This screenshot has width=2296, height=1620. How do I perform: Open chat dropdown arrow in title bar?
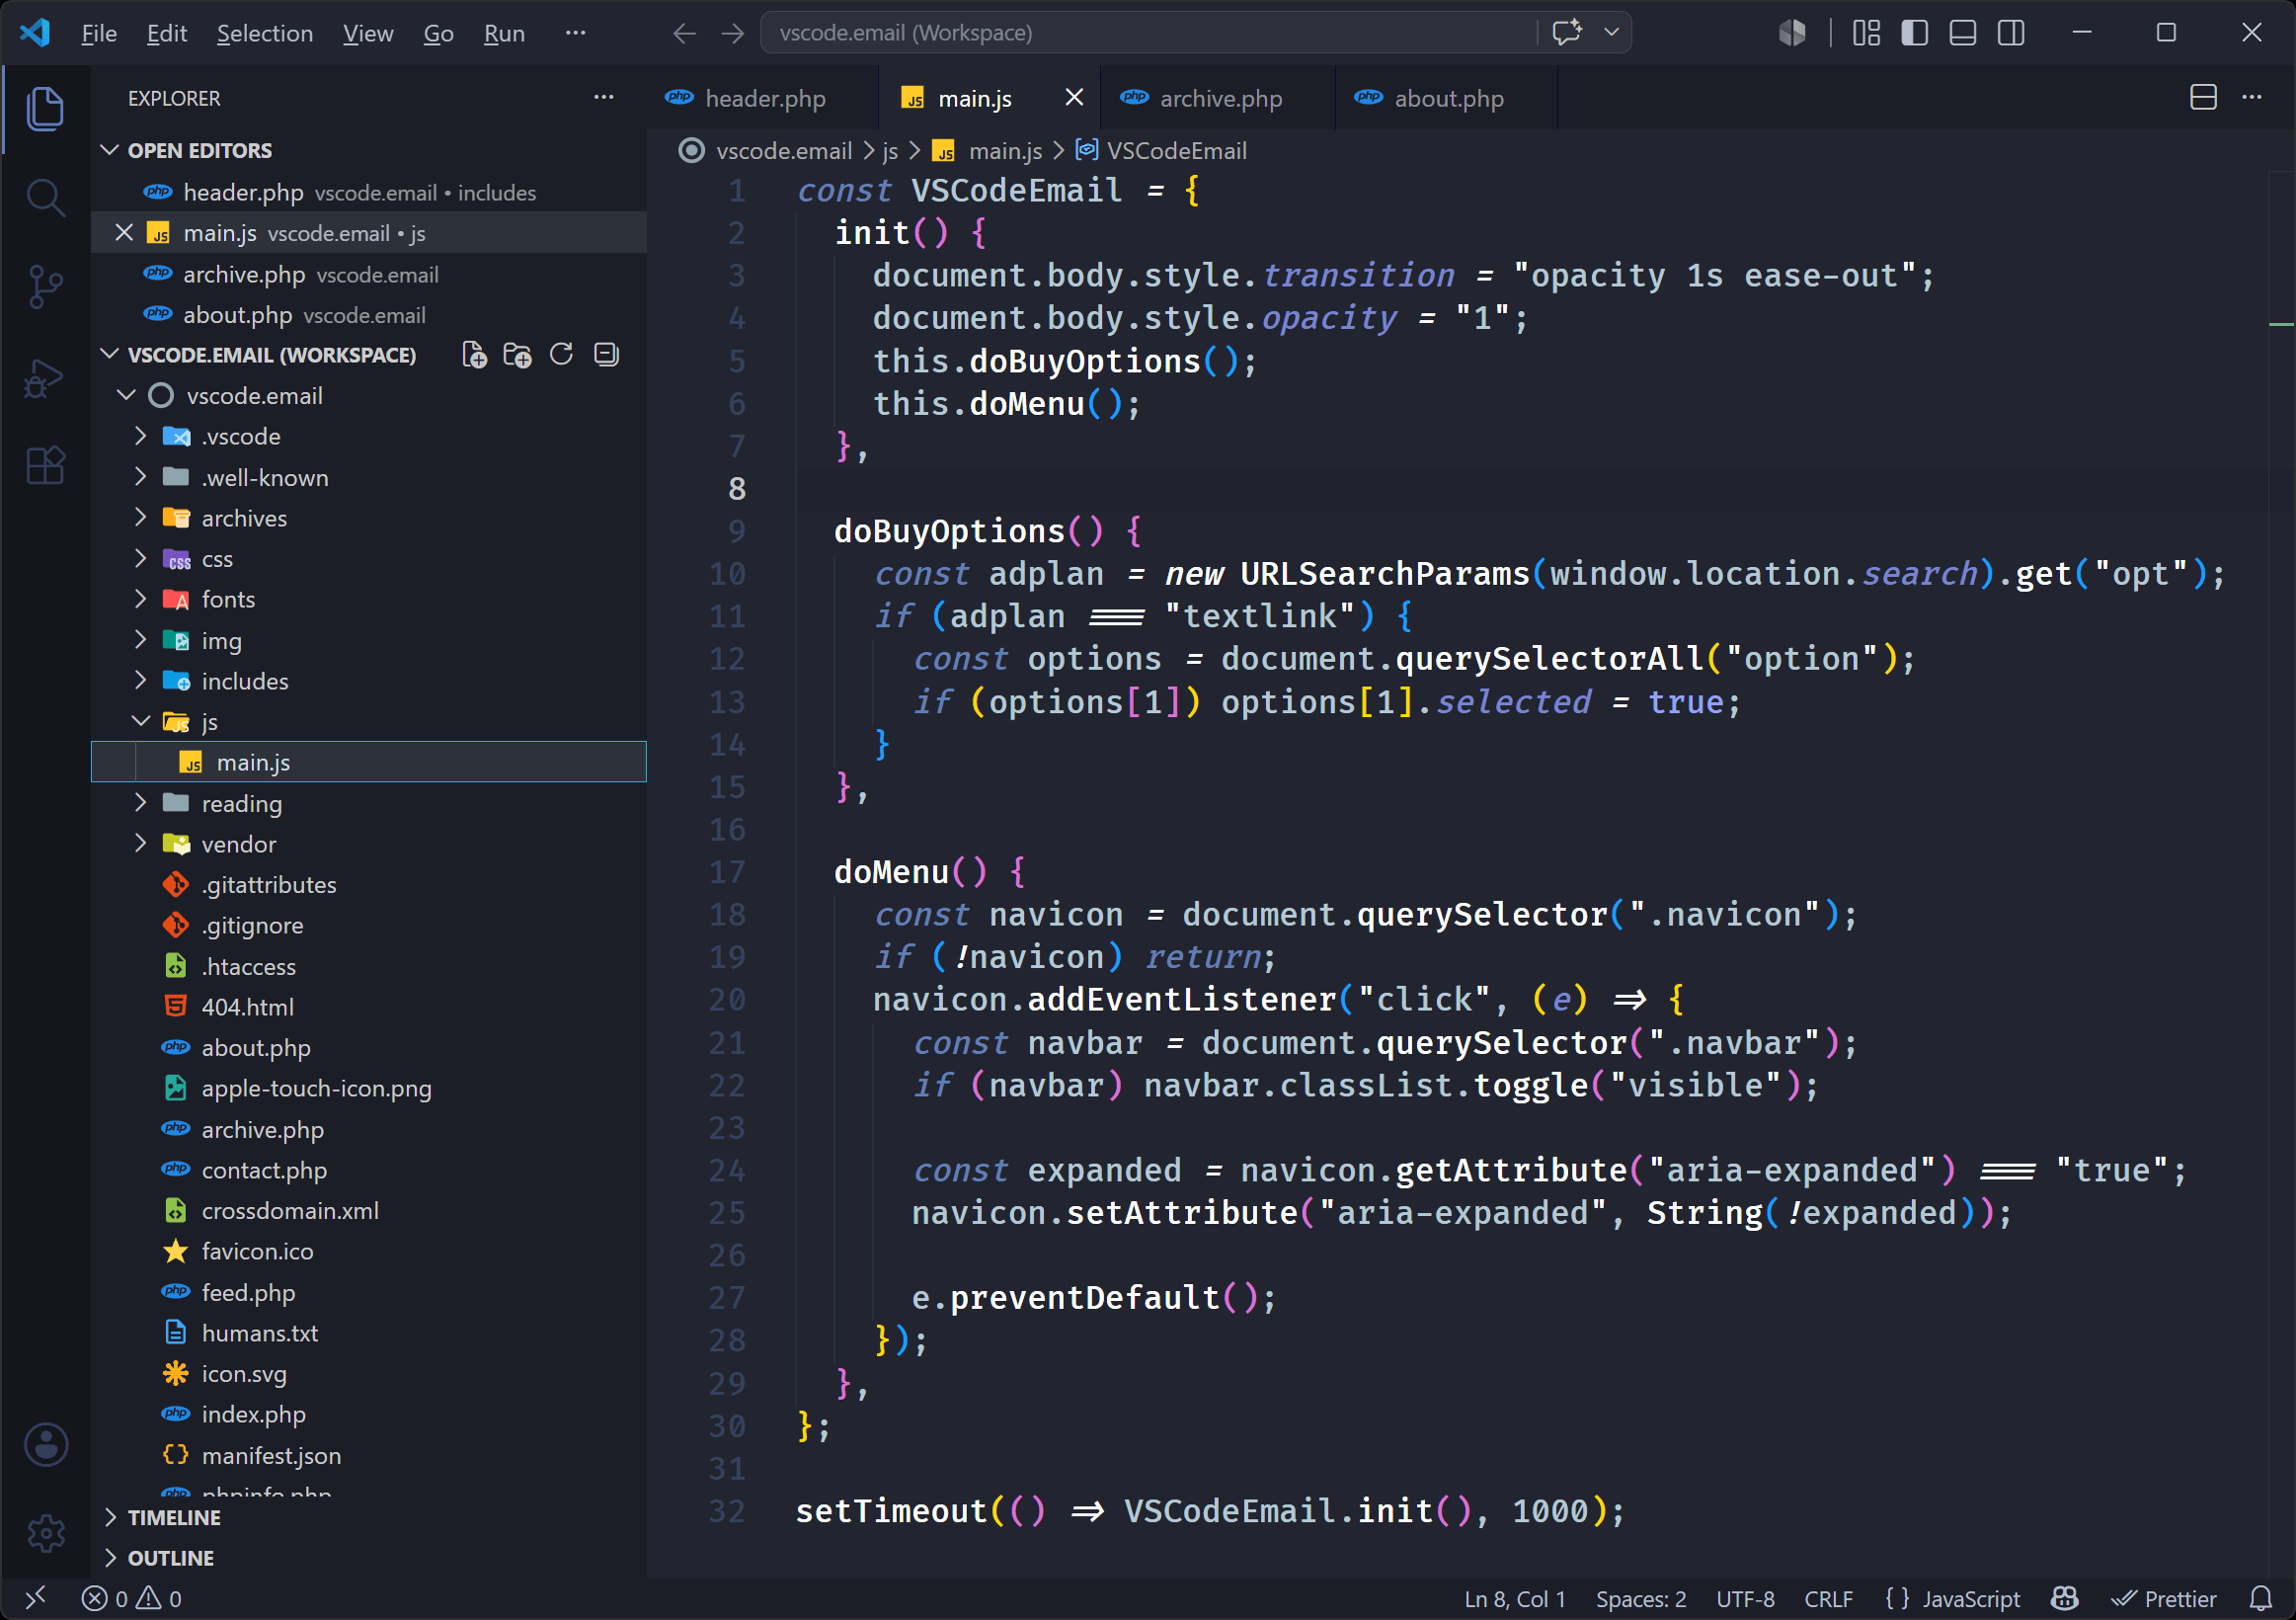click(x=1611, y=32)
